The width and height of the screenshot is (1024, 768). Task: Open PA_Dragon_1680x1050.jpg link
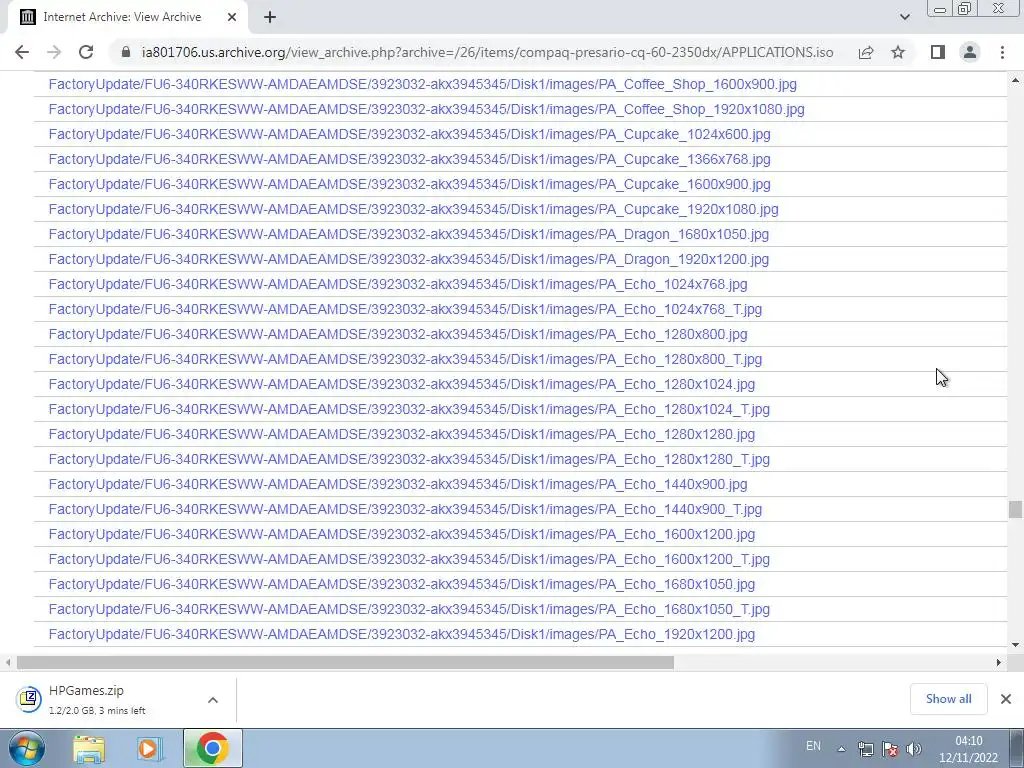(x=409, y=234)
